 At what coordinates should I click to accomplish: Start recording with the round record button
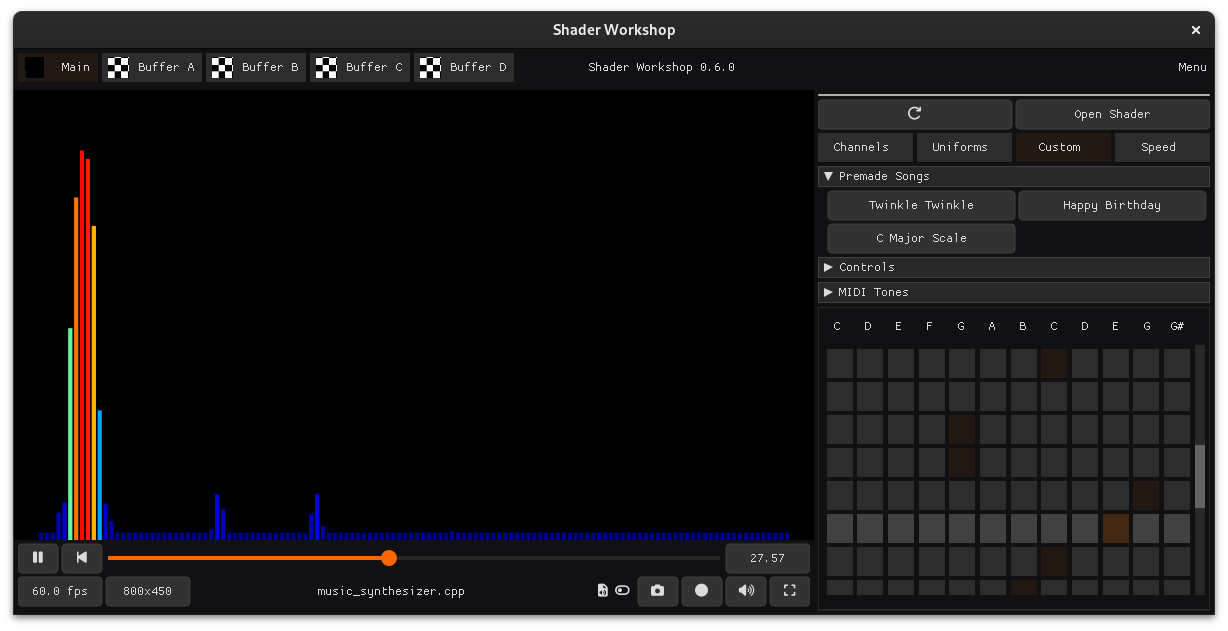(x=701, y=591)
